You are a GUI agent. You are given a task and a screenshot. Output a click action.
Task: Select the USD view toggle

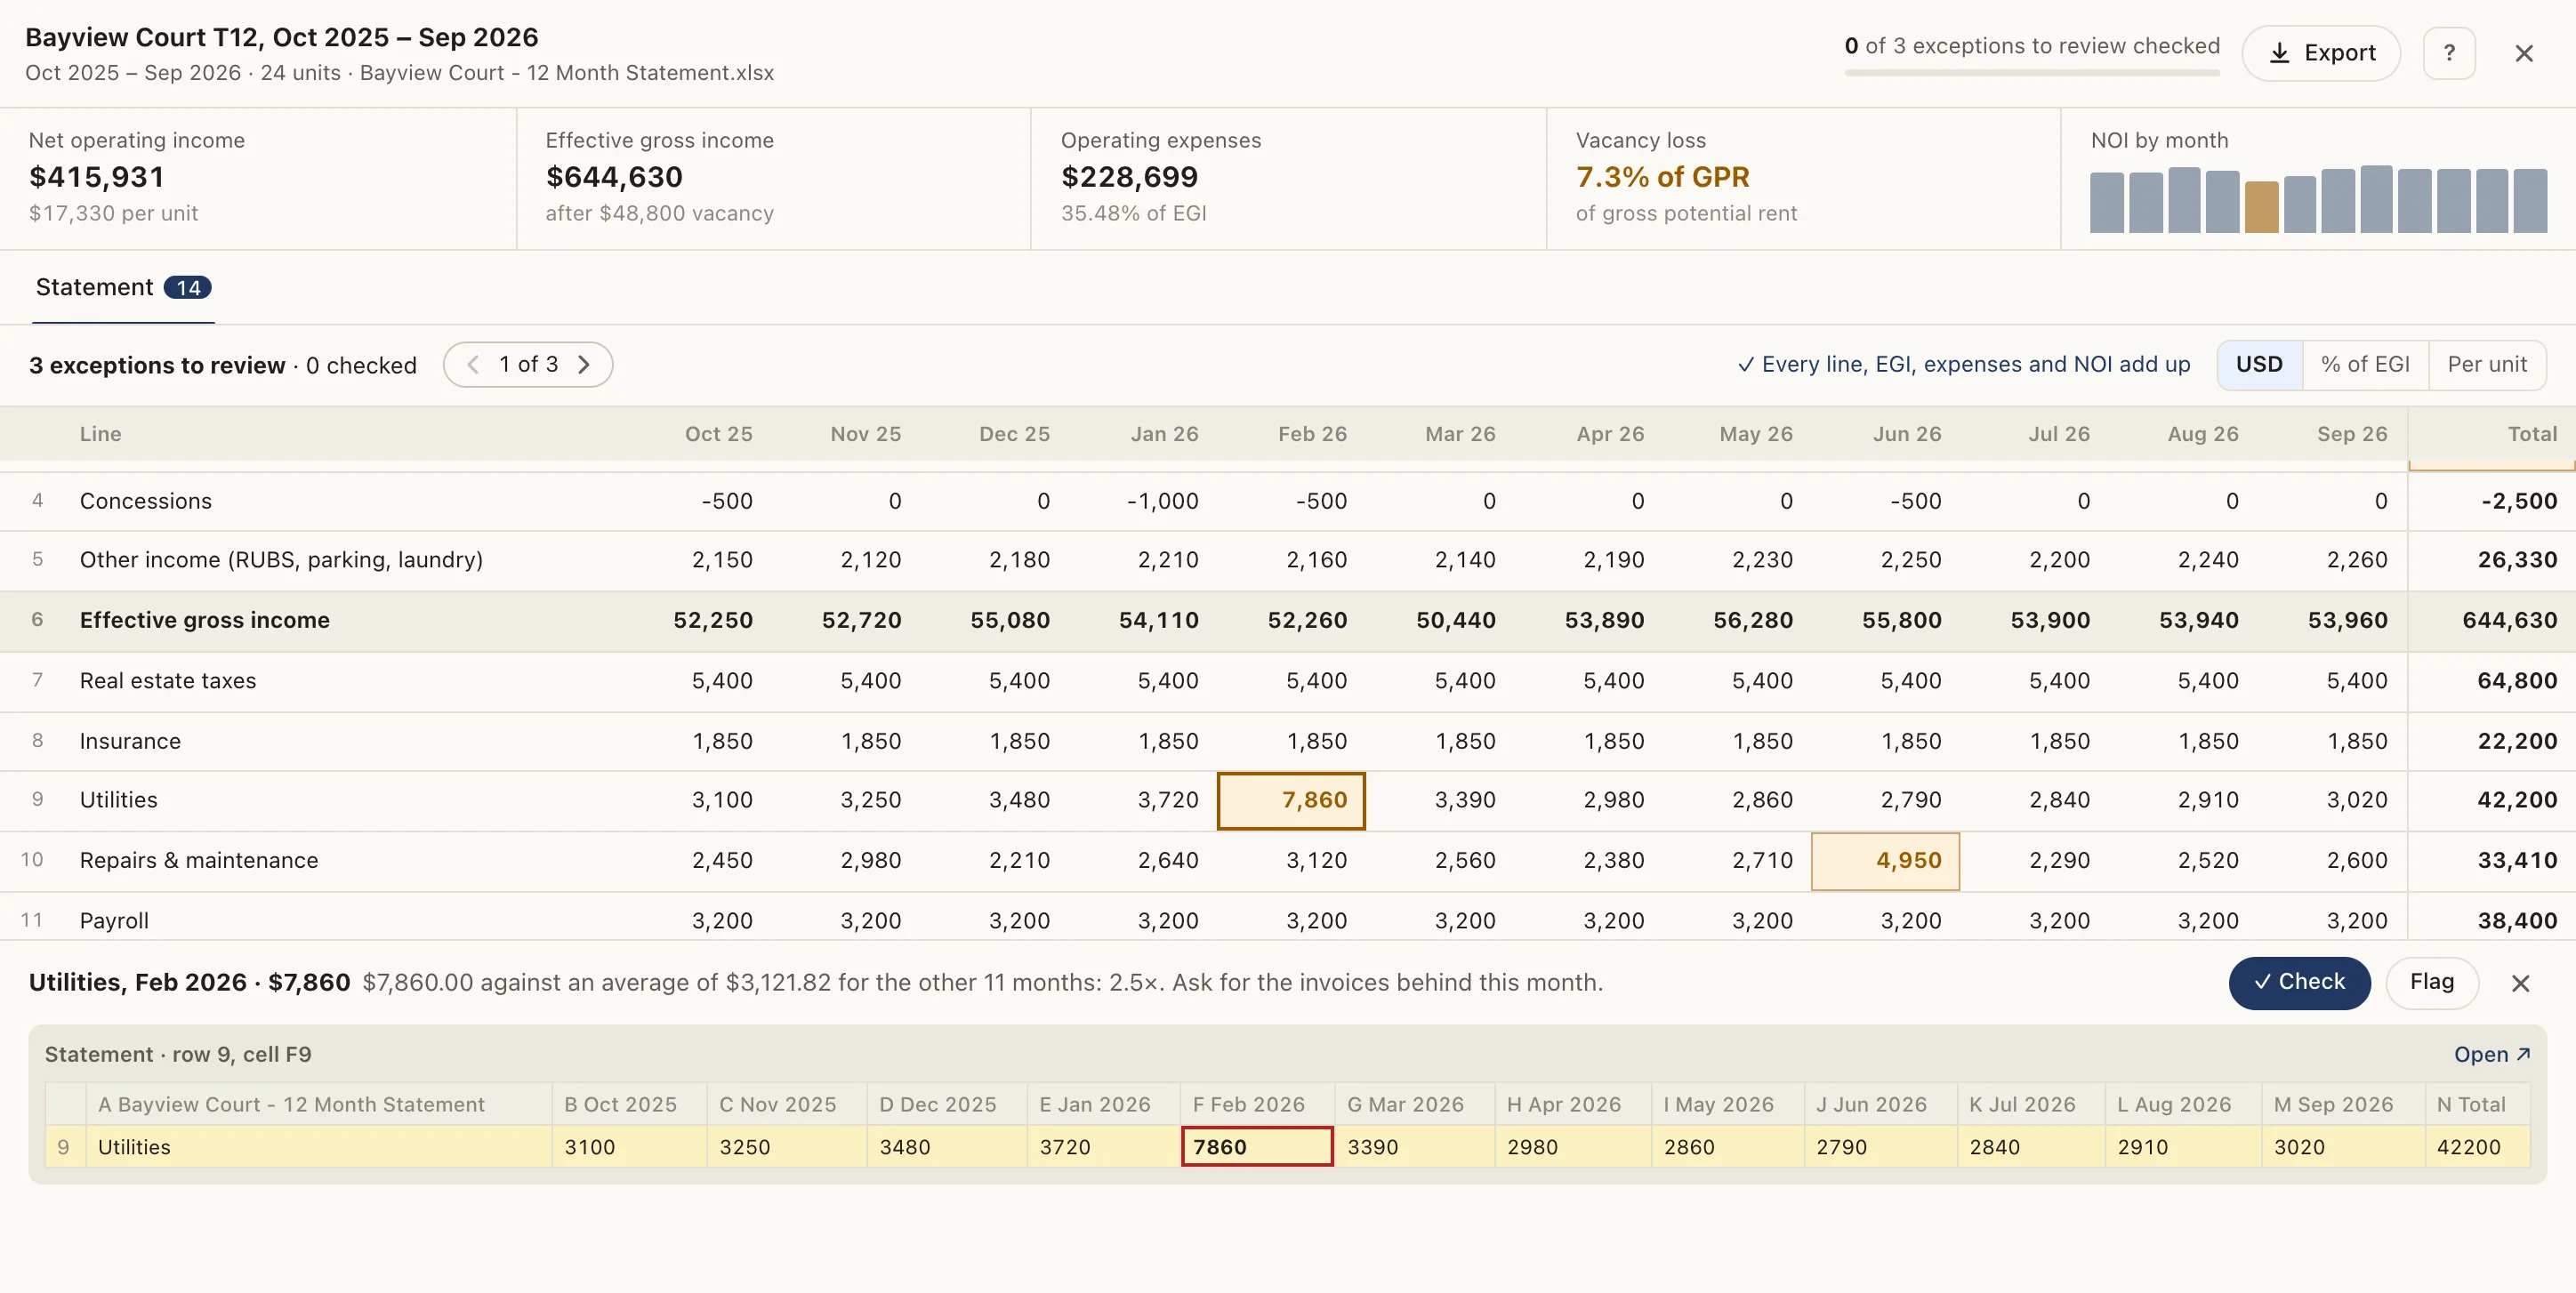tap(2259, 365)
